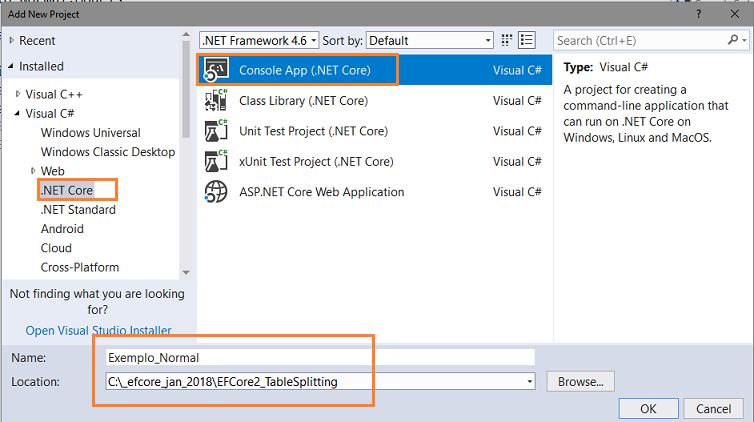Click the category tree scrollbar thumb
Viewport: 754px width, 422px height.
(x=186, y=90)
